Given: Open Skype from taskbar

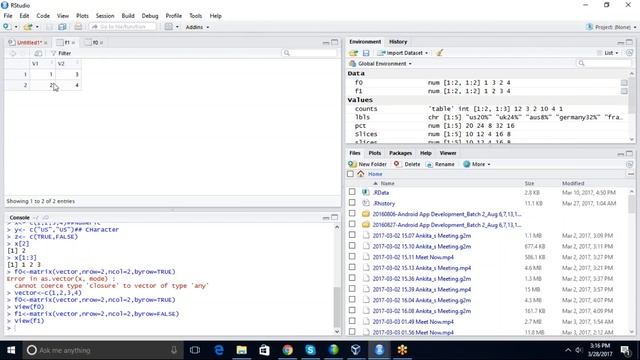Looking at the screenshot, I should coord(310,350).
